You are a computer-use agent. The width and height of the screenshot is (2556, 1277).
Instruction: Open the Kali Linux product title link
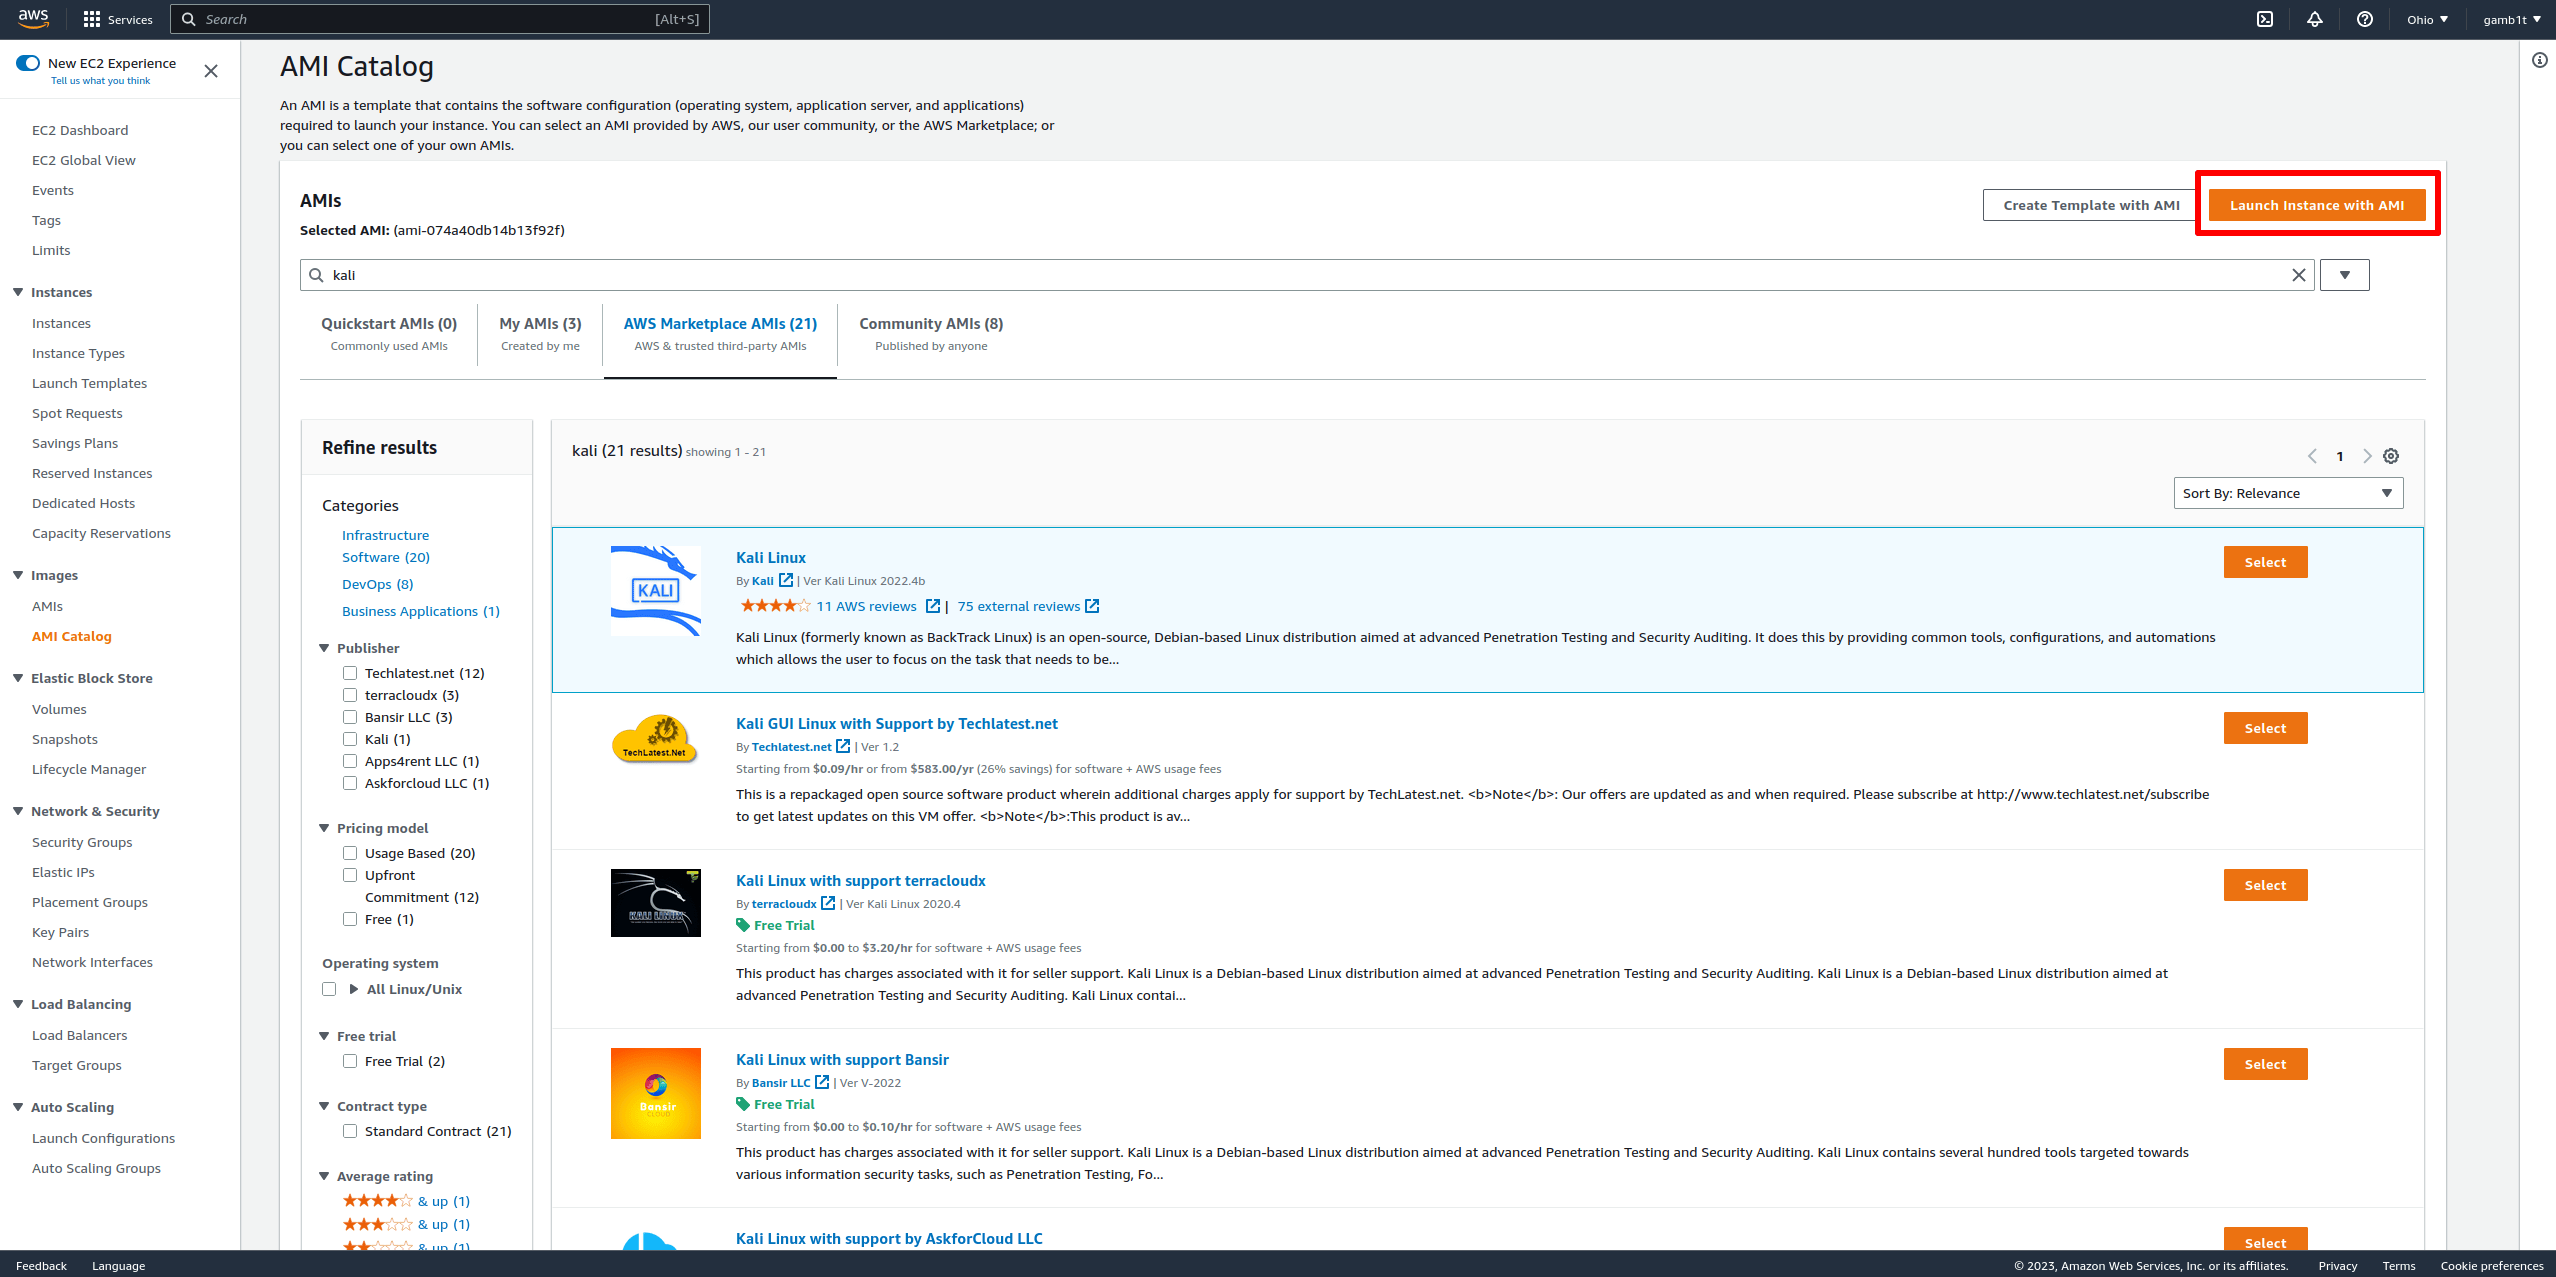[770, 558]
